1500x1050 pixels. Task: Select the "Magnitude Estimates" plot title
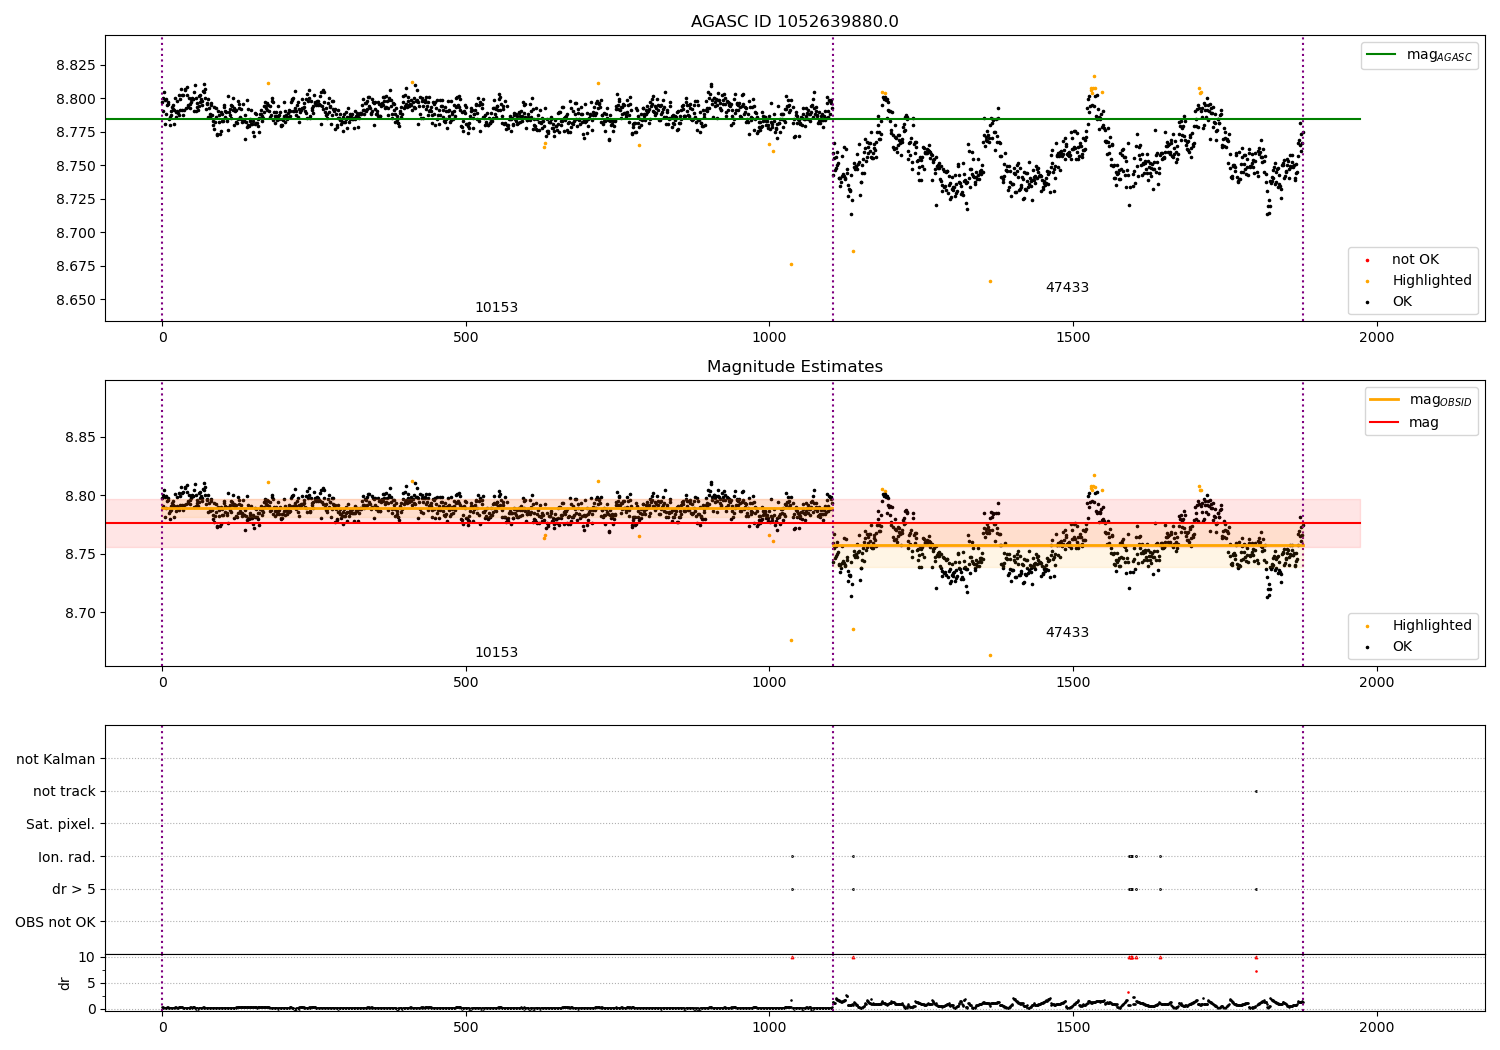[794, 367]
